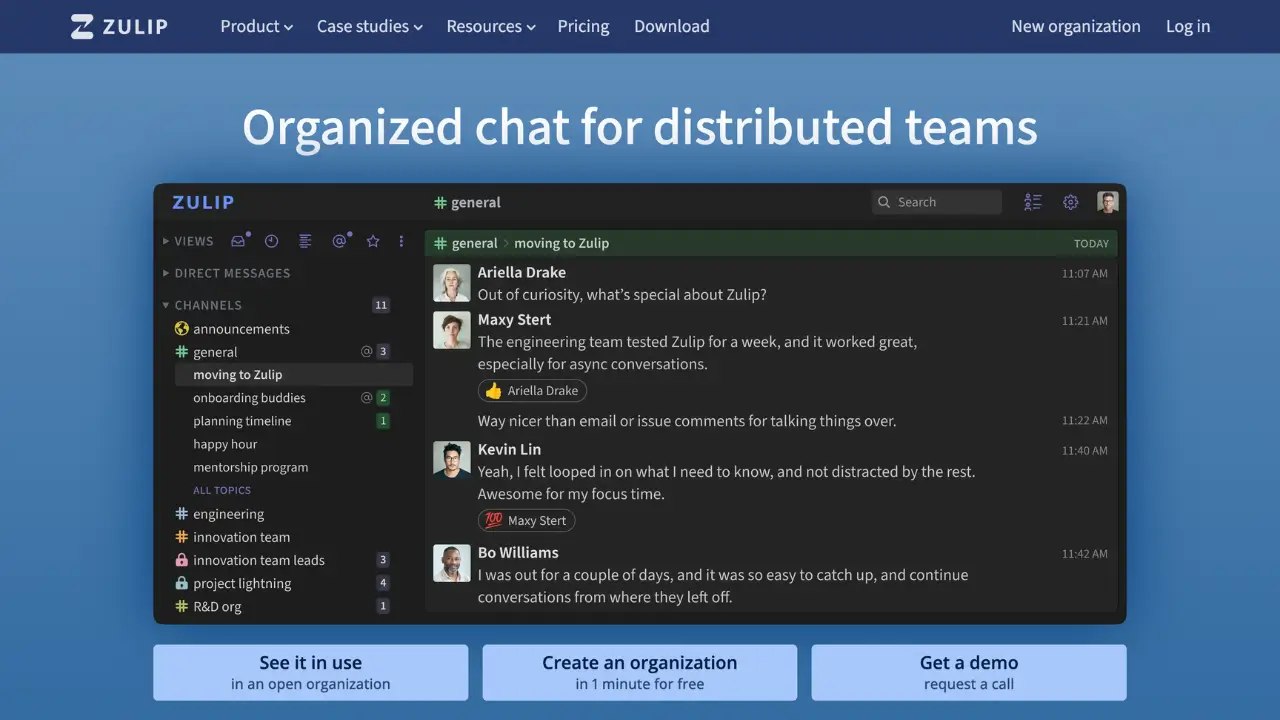
Task: Open the Recent conversations clock icon
Action: click(271, 241)
